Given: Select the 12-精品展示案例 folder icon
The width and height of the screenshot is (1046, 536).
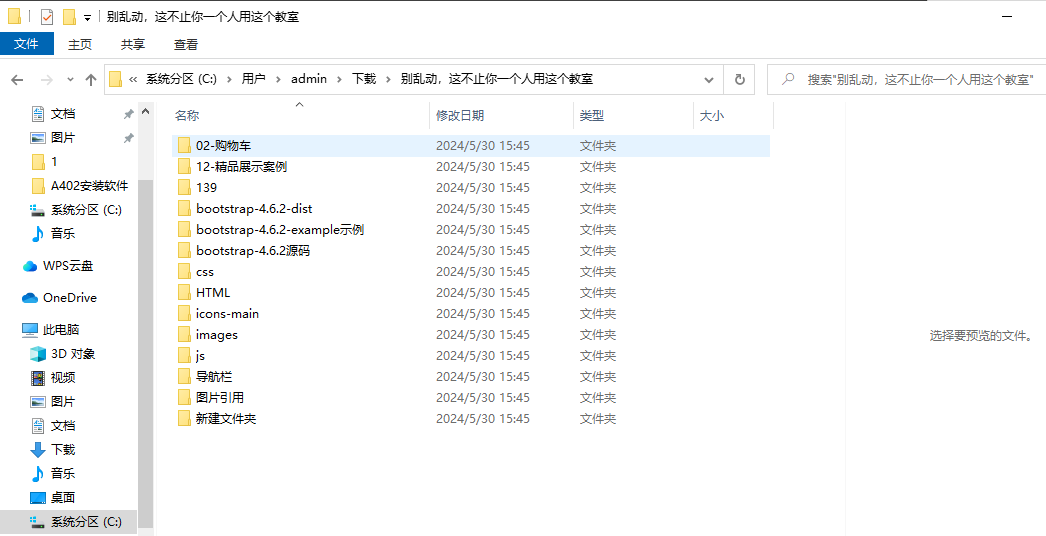Looking at the screenshot, I should 184,166.
